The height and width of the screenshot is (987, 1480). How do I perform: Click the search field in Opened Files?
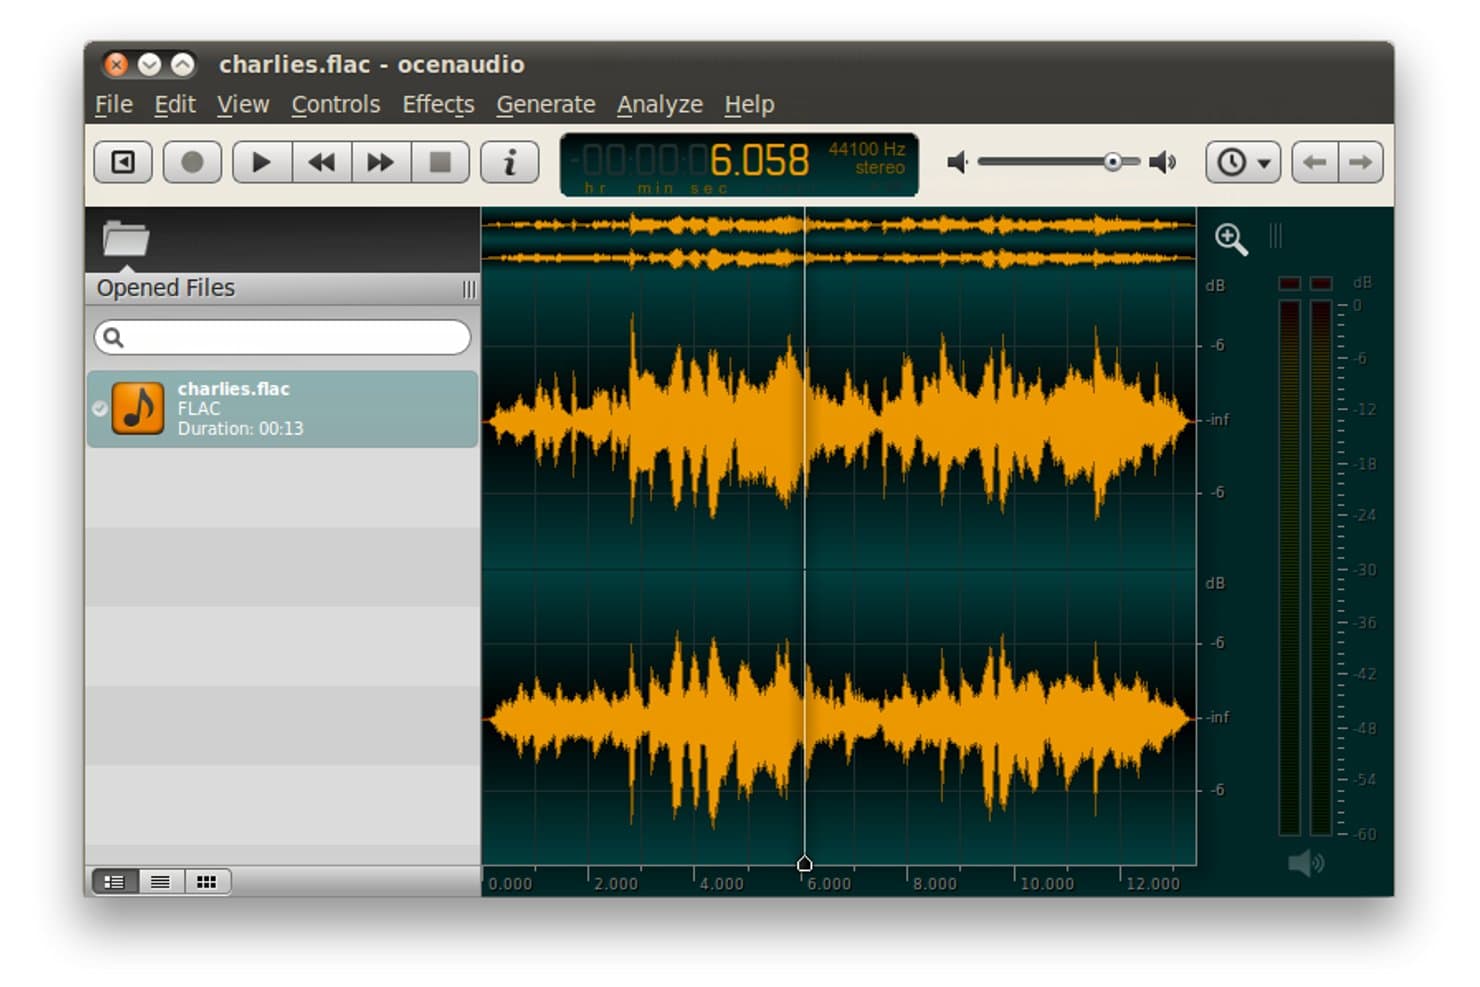pos(282,337)
